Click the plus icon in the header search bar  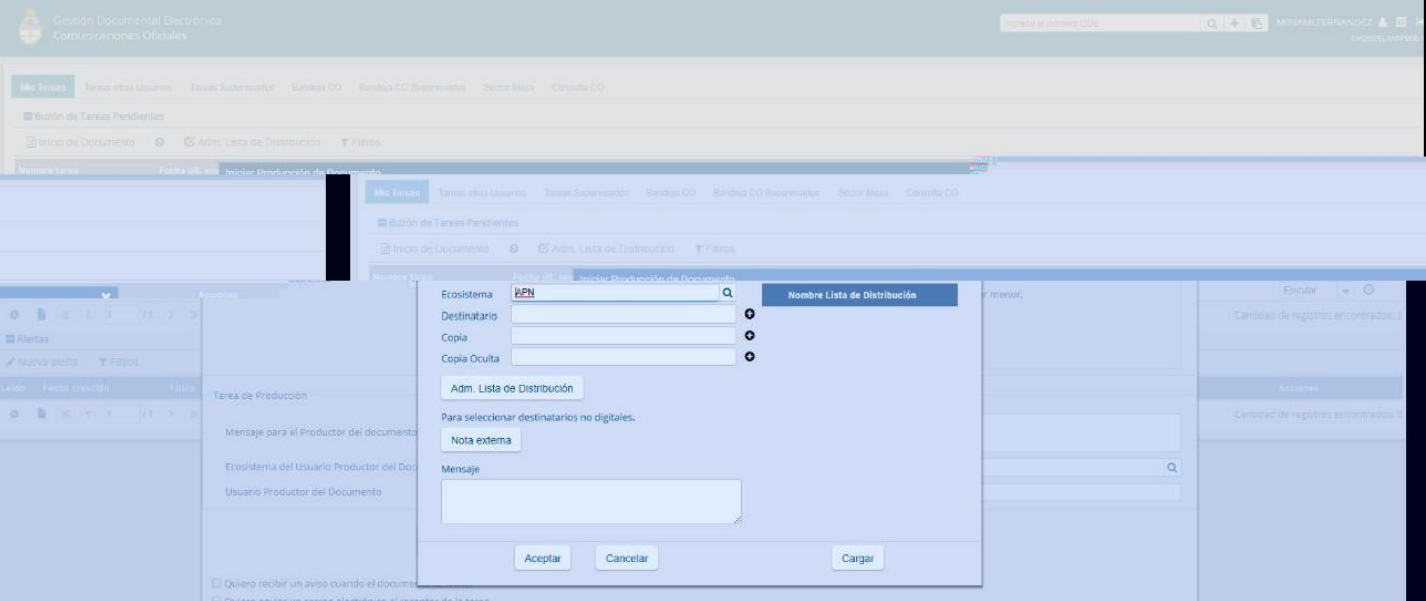1236,23
